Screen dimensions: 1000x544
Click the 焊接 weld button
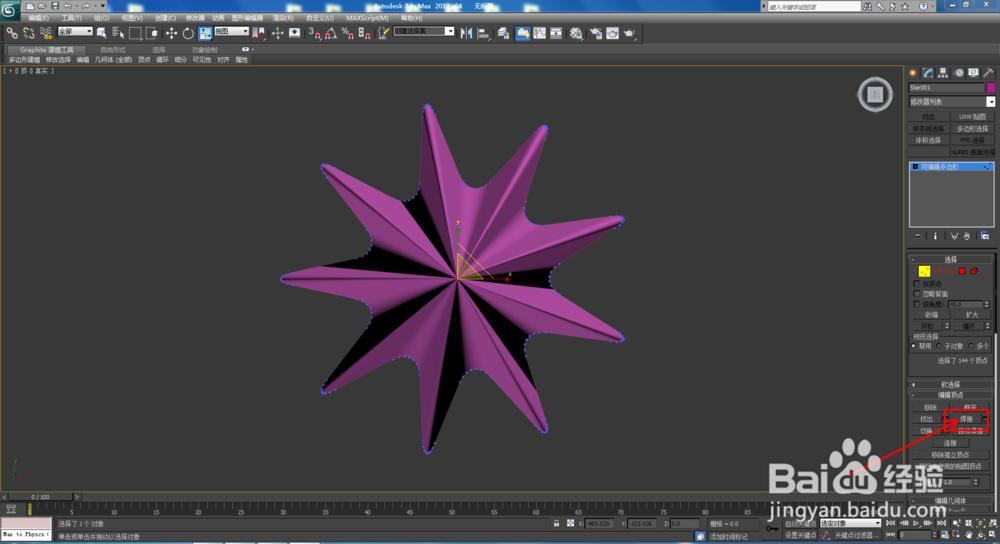(x=964, y=419)
